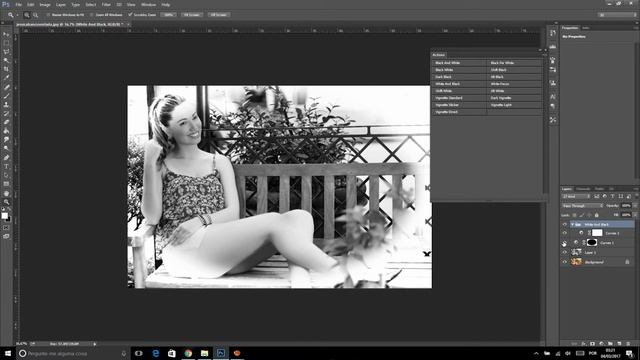Open the layer blend mode dropdown
Screen dimensions: 640x360
click(x=582, y=206)
